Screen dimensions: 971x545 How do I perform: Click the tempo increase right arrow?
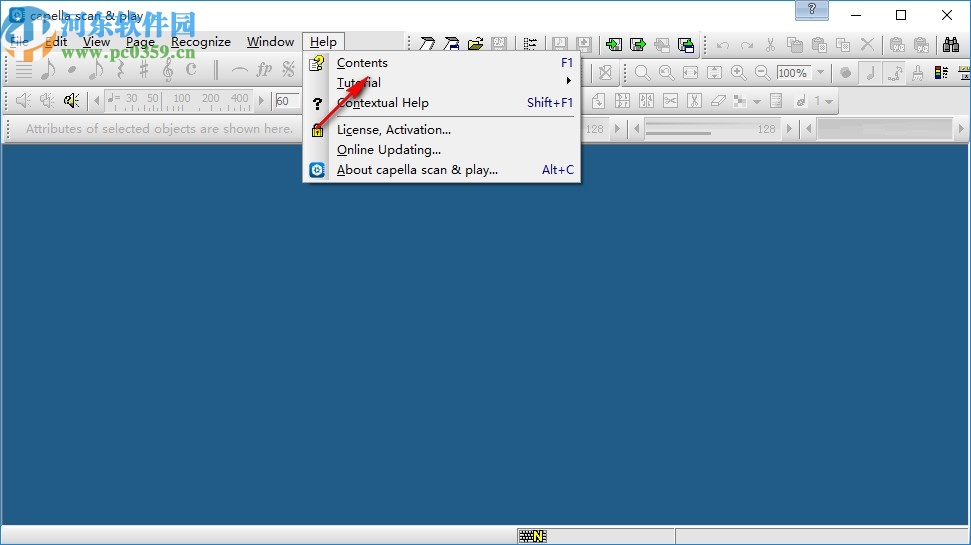tap(261, 101)
